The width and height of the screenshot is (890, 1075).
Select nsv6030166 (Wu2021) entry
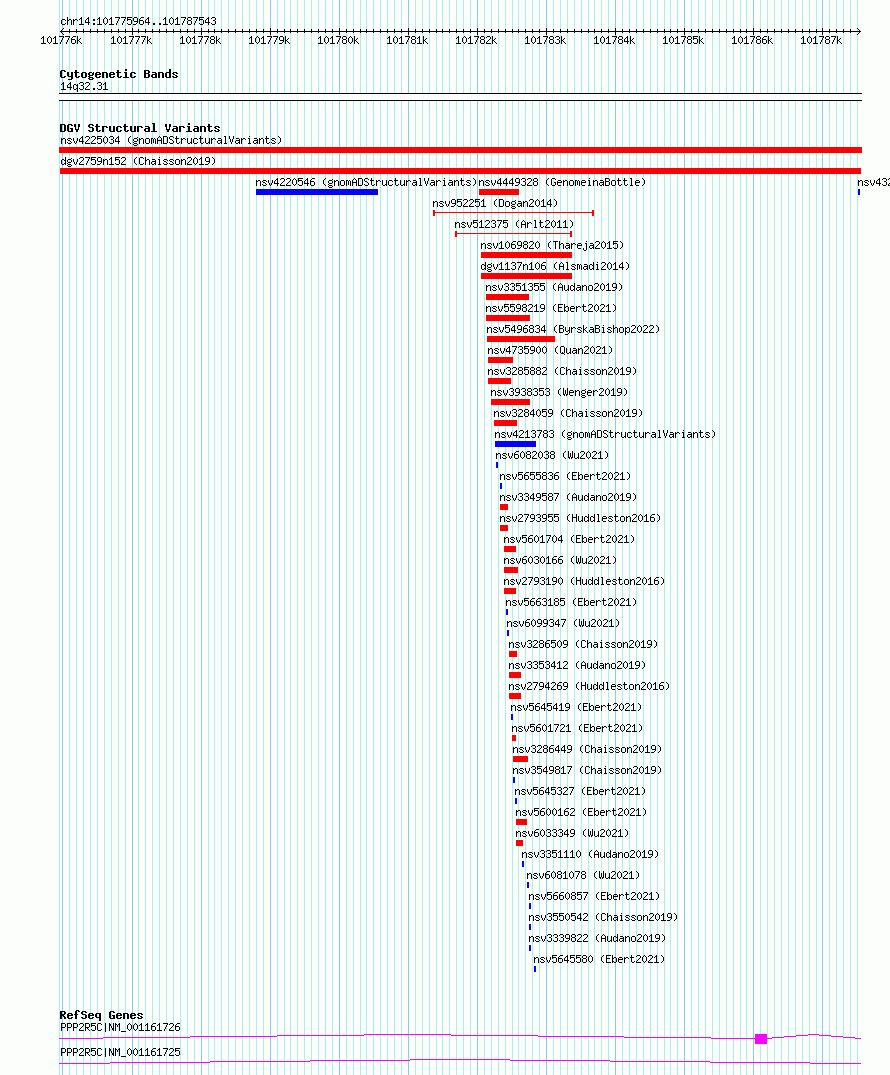[x=560, y=560]
